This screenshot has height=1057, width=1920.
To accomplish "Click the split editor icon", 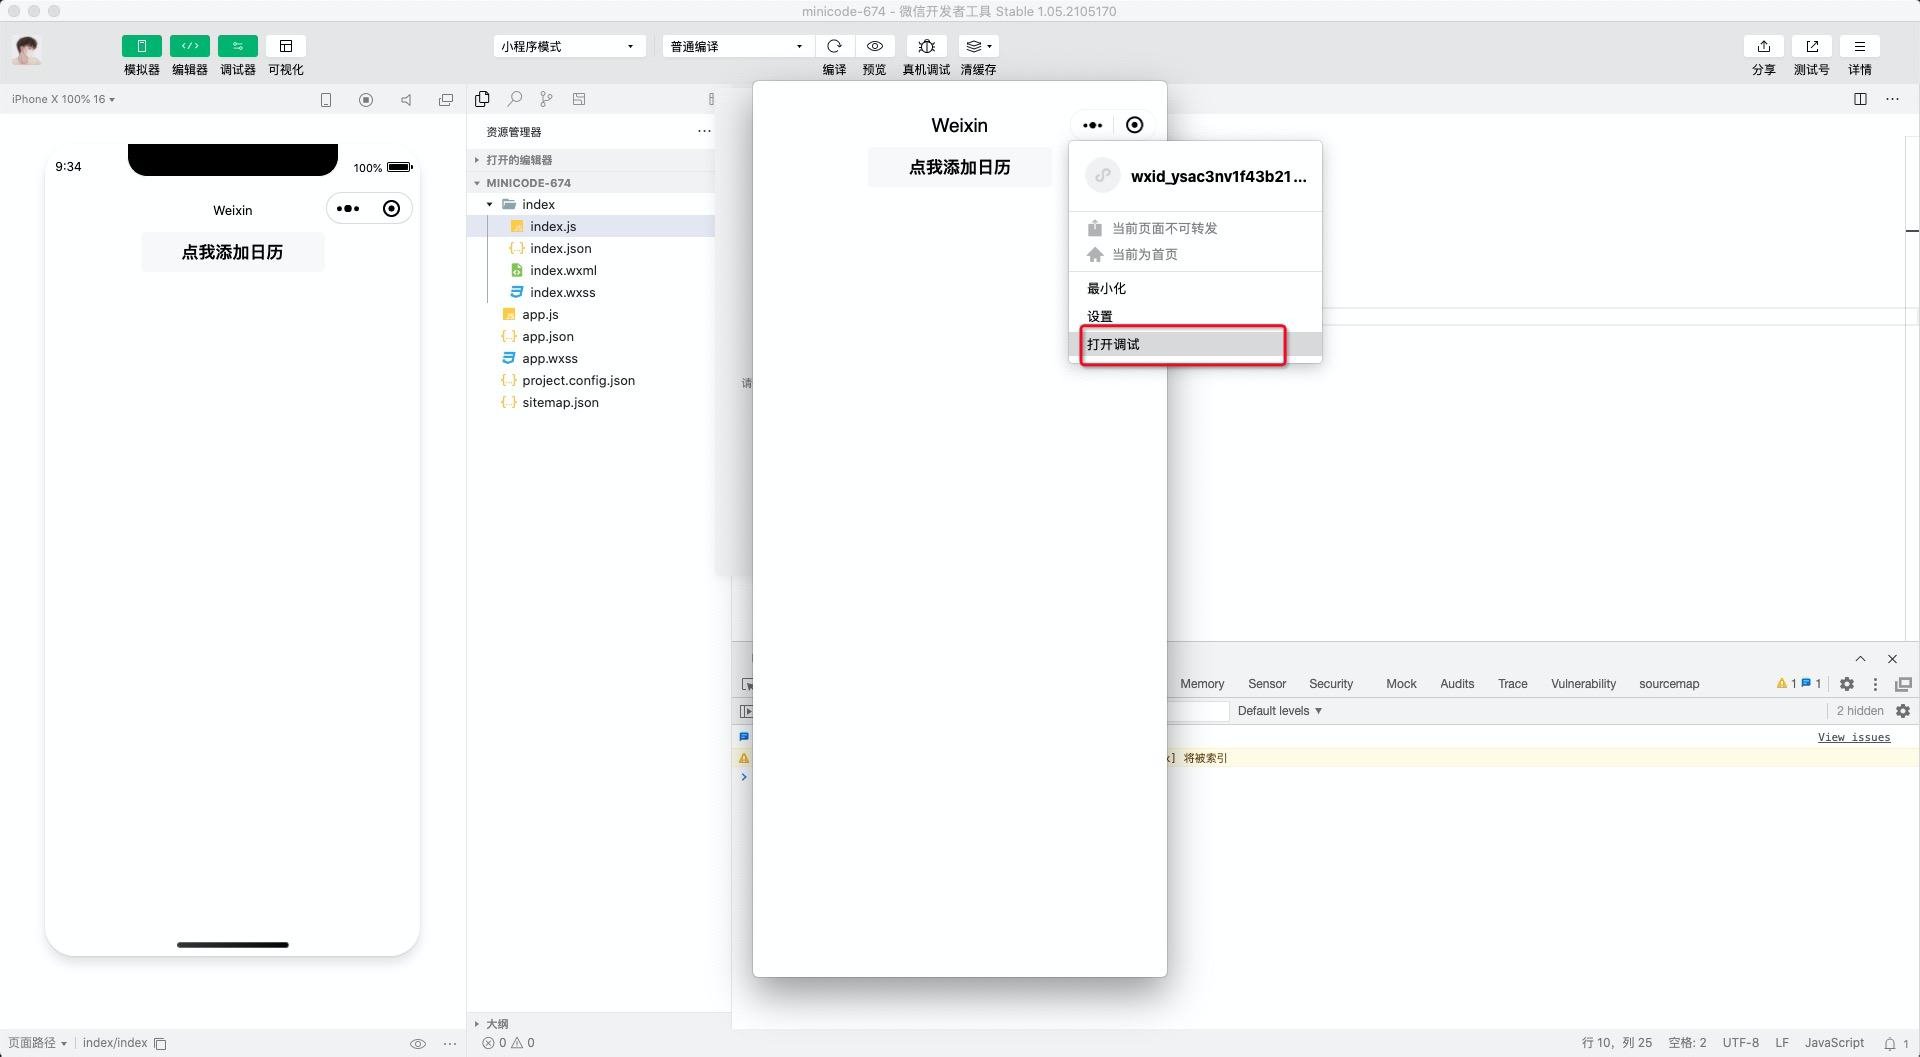I will tap(1860, 99).
